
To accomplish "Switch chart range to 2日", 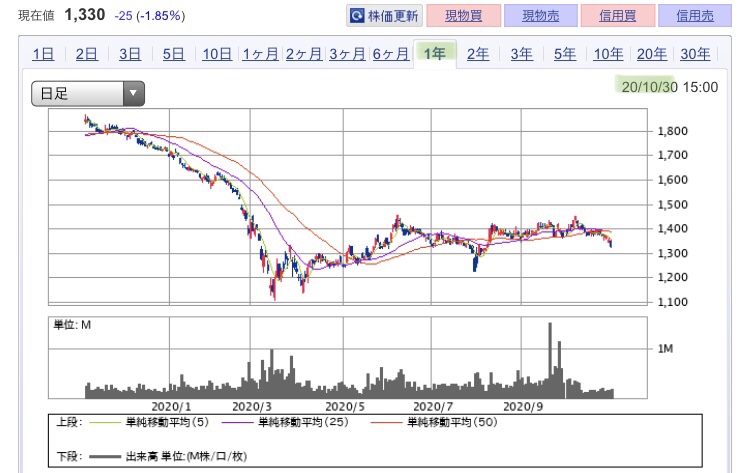I will pyautogui.click(x=87, y=54).
